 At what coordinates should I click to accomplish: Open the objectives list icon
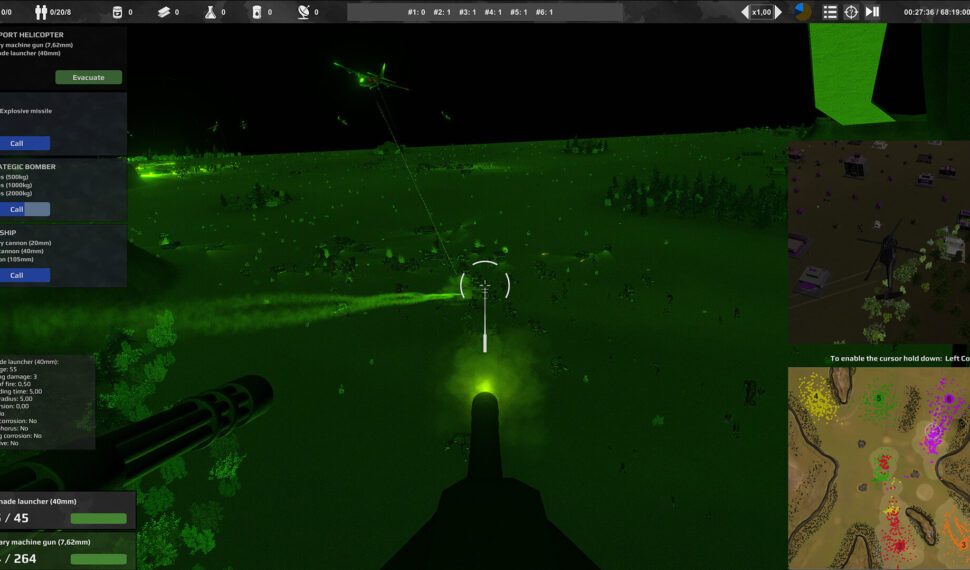(830, 12)
